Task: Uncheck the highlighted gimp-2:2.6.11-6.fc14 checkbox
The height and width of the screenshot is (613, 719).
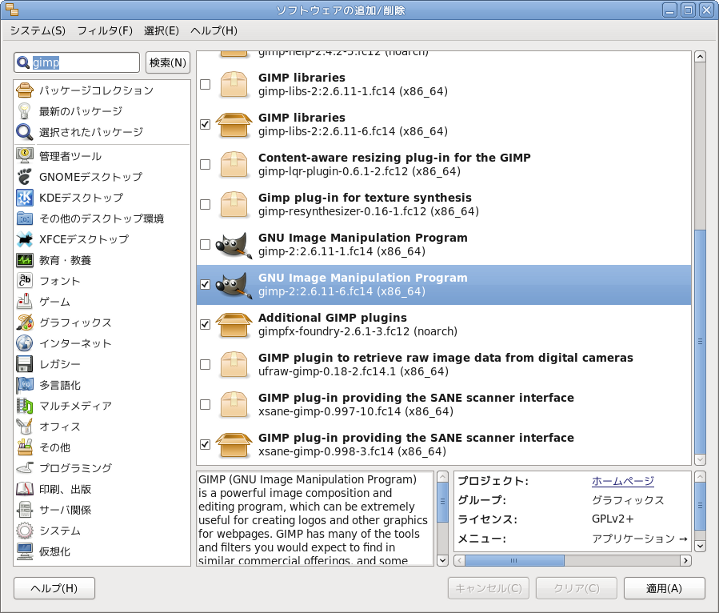Action: [205, 284]
